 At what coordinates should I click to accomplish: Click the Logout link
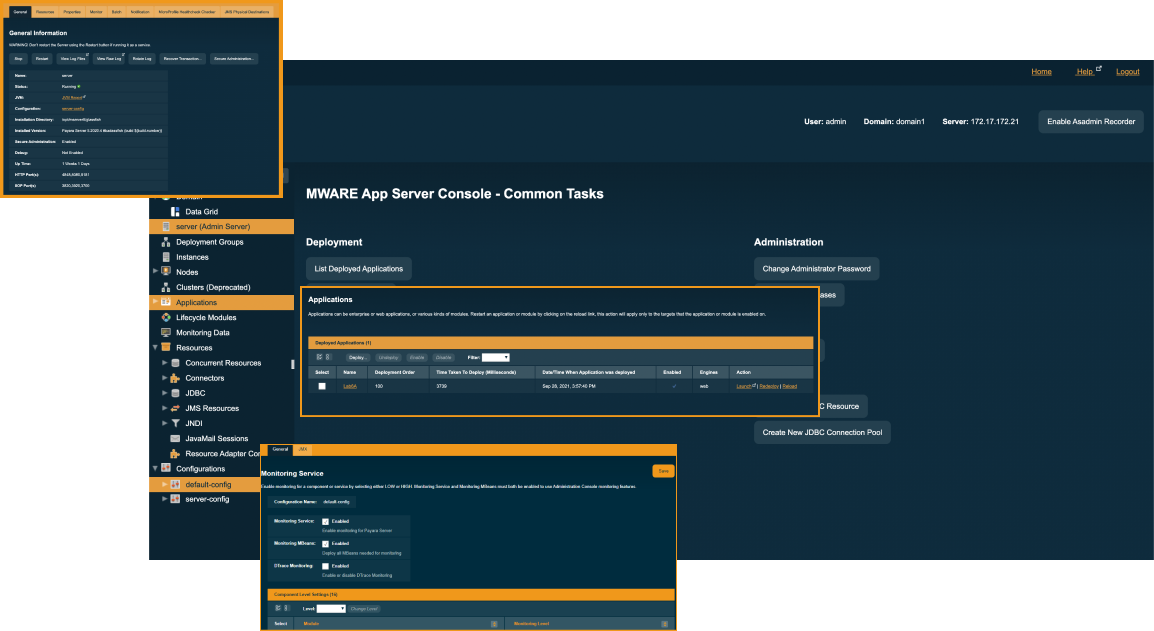pos(1128,71)
